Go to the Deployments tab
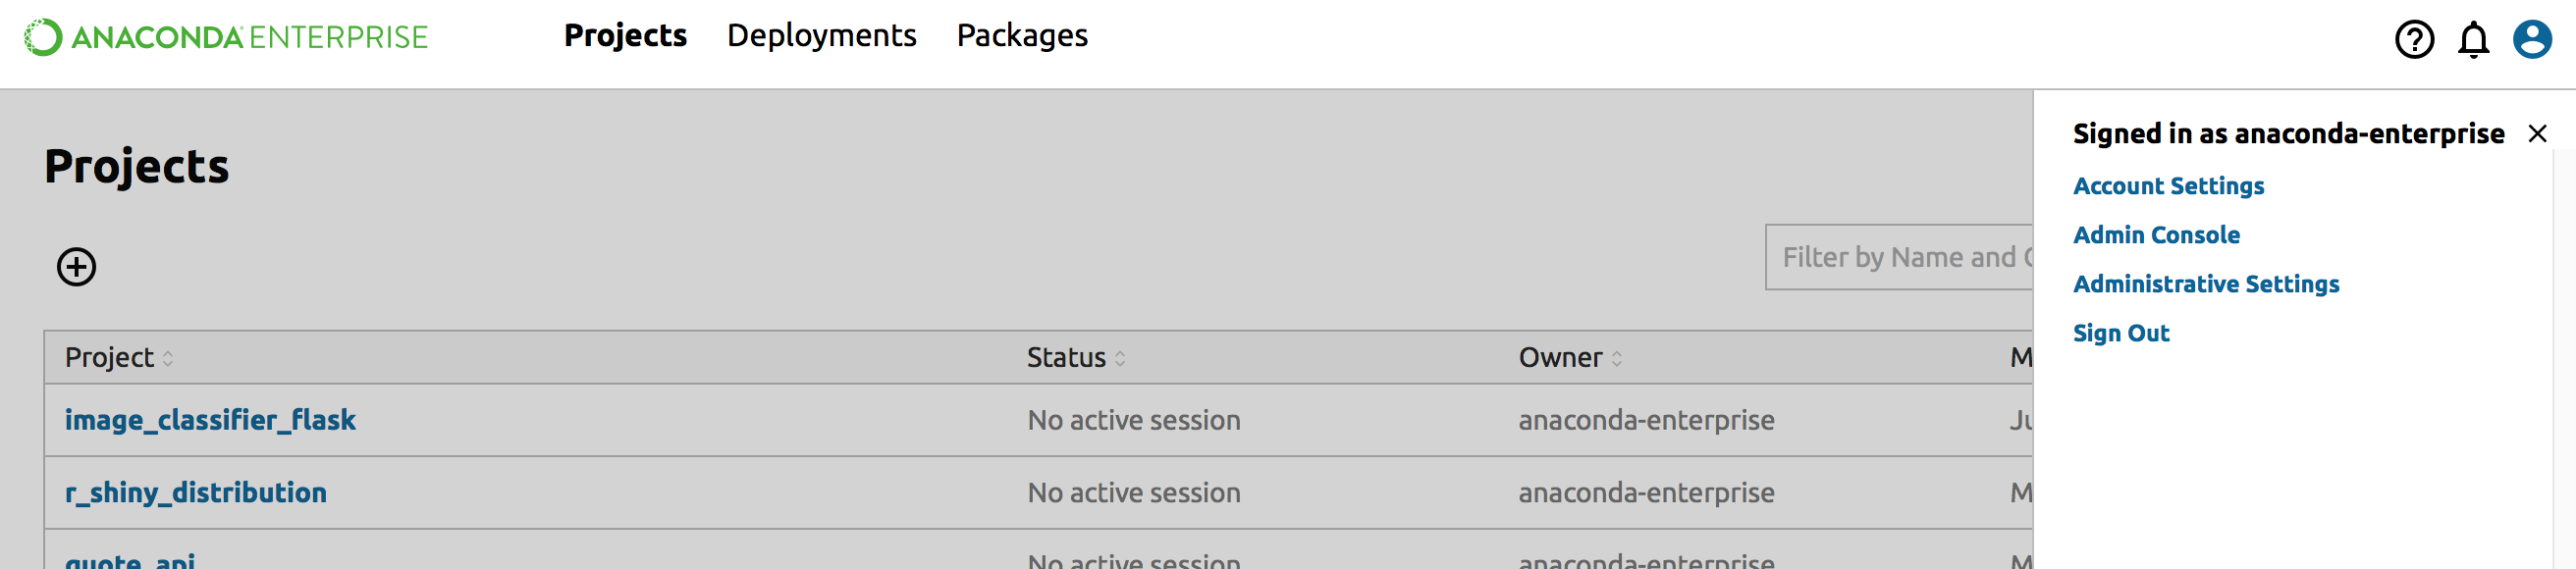2576x569 pixels. (x=821, y=36)
